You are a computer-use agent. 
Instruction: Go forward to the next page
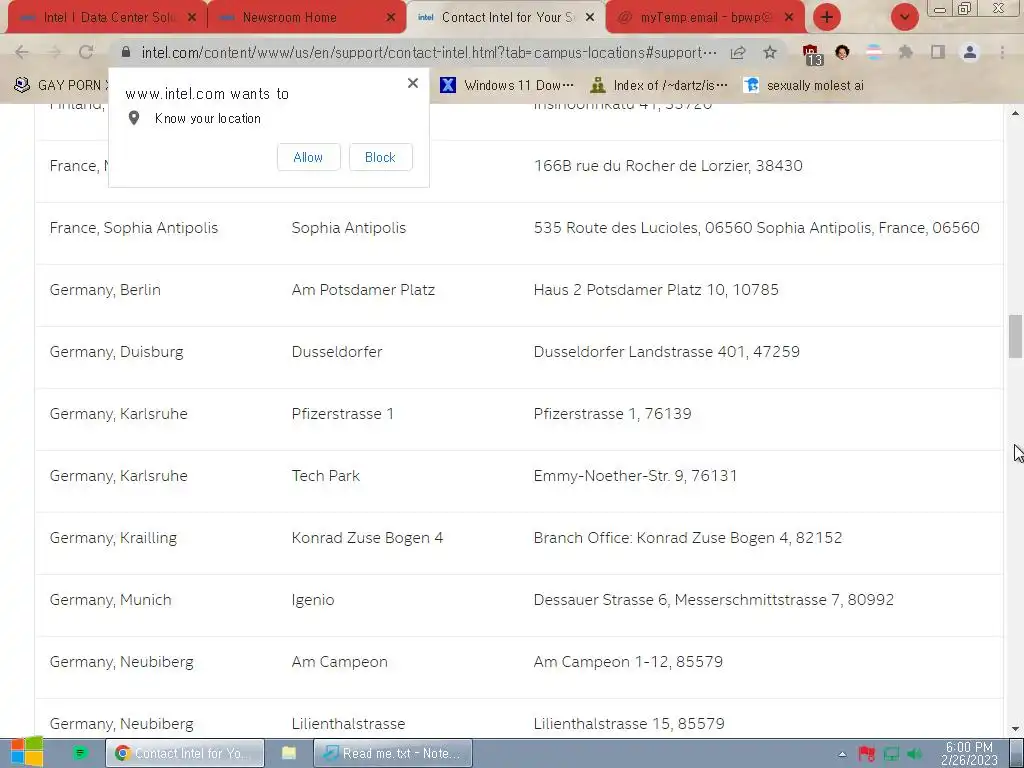click(x=54, y=52)
